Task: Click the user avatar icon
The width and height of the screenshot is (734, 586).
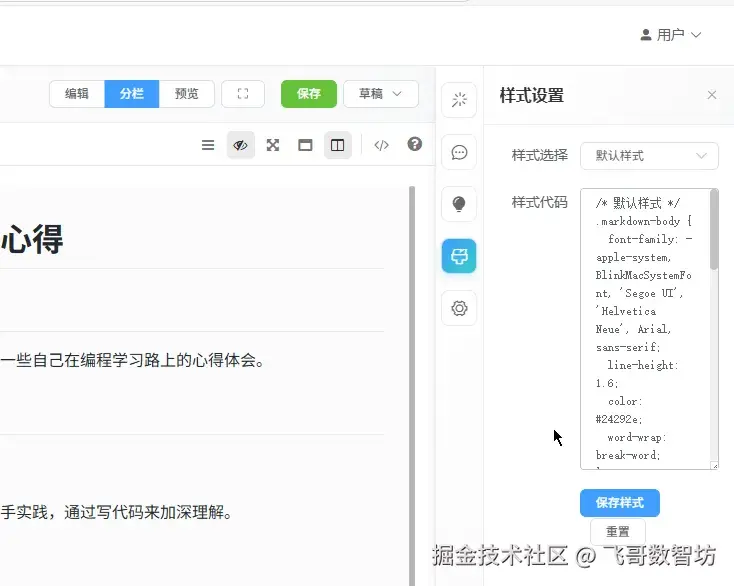Action: click(646, 35)
